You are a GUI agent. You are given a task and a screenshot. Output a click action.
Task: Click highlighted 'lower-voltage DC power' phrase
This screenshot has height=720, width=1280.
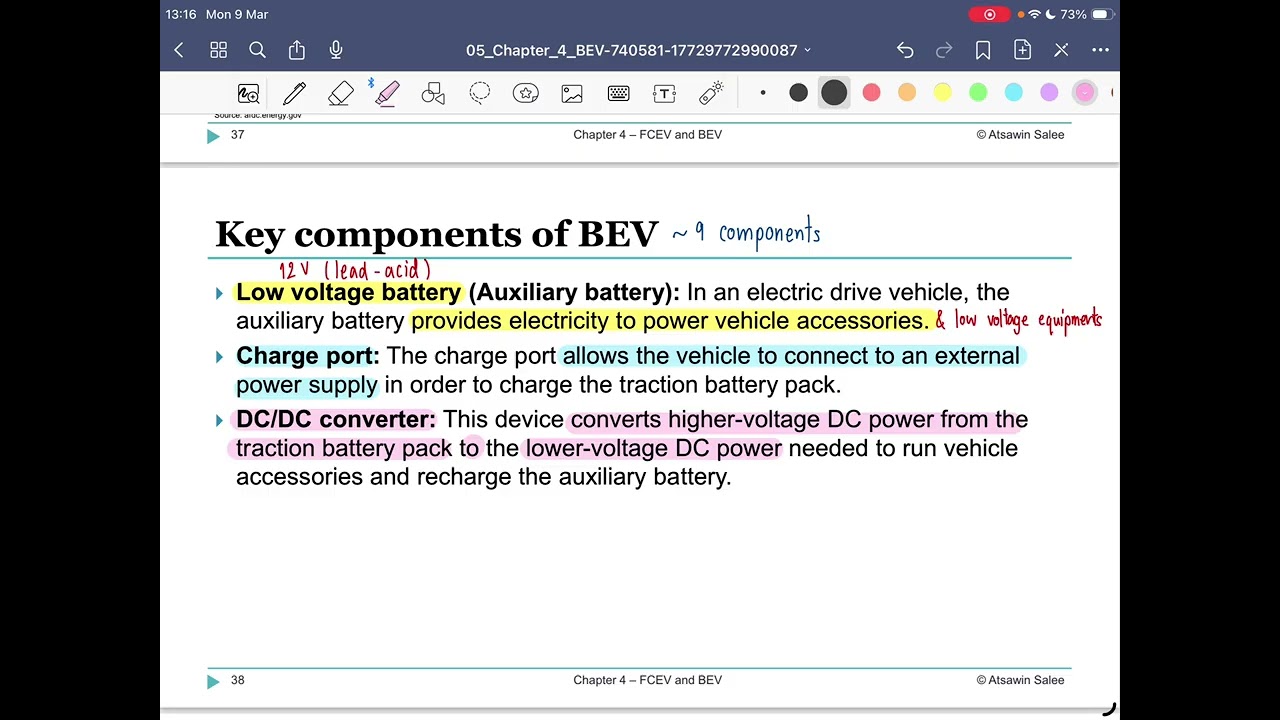(653, 448)
